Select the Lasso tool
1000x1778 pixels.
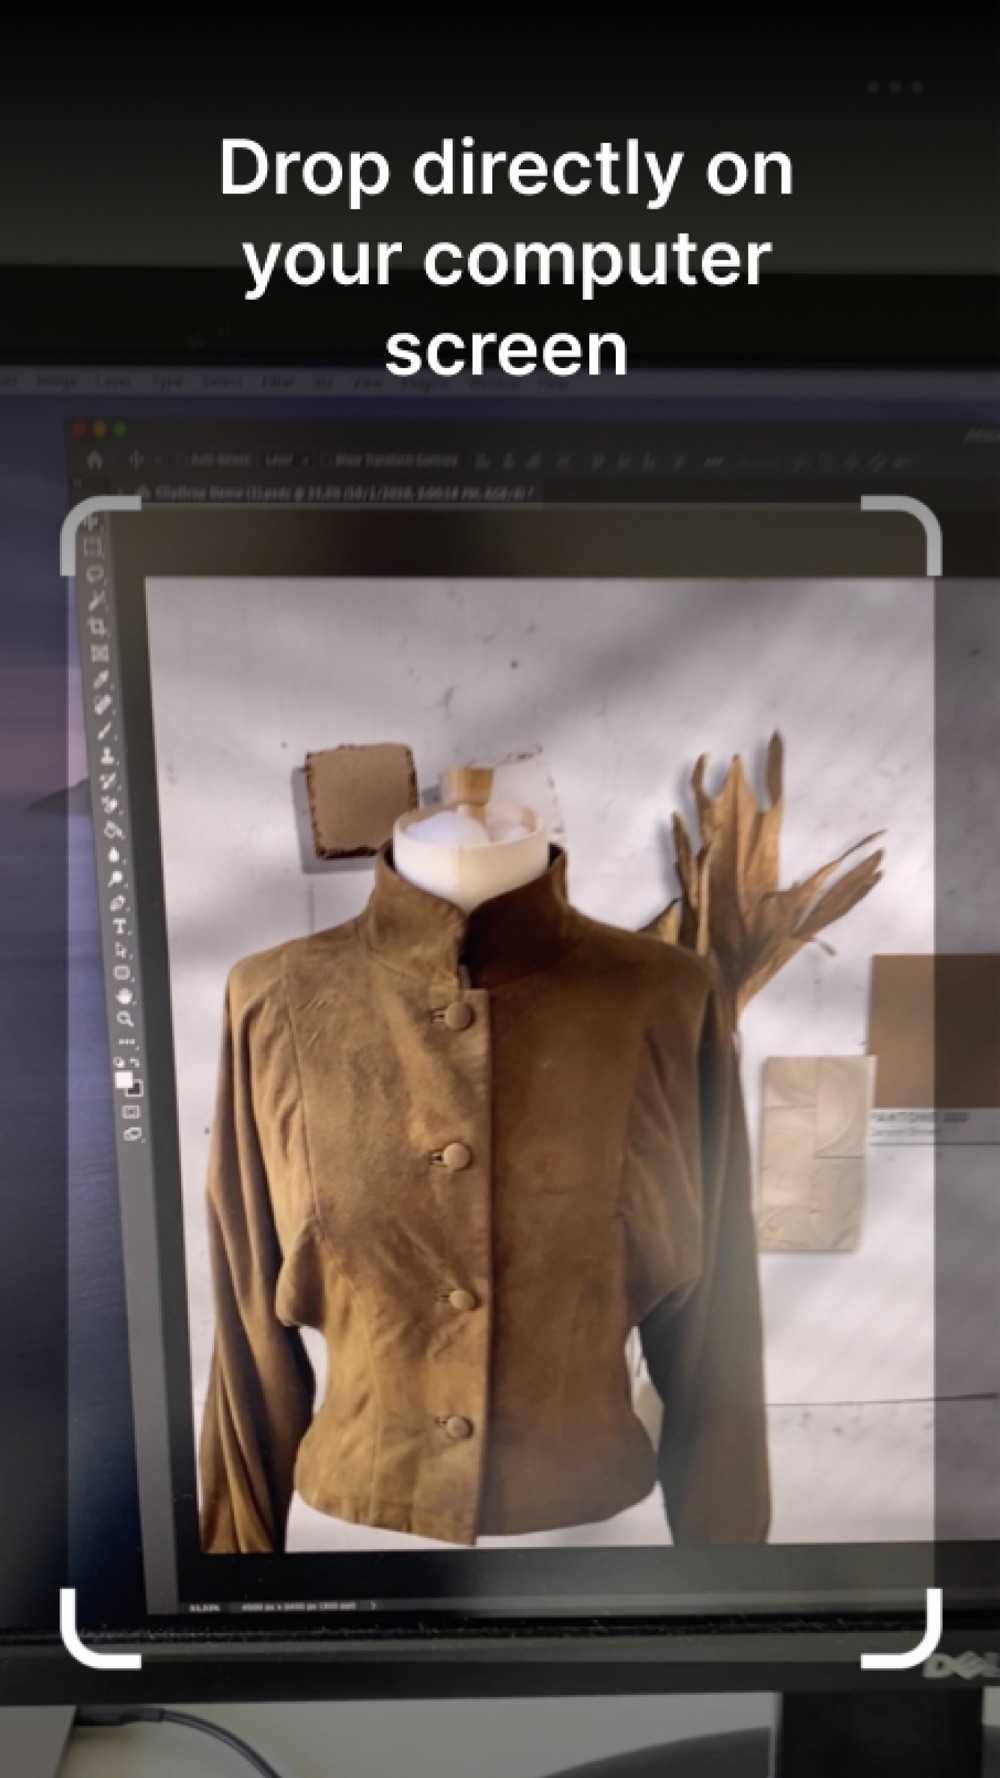click(95, 575)
